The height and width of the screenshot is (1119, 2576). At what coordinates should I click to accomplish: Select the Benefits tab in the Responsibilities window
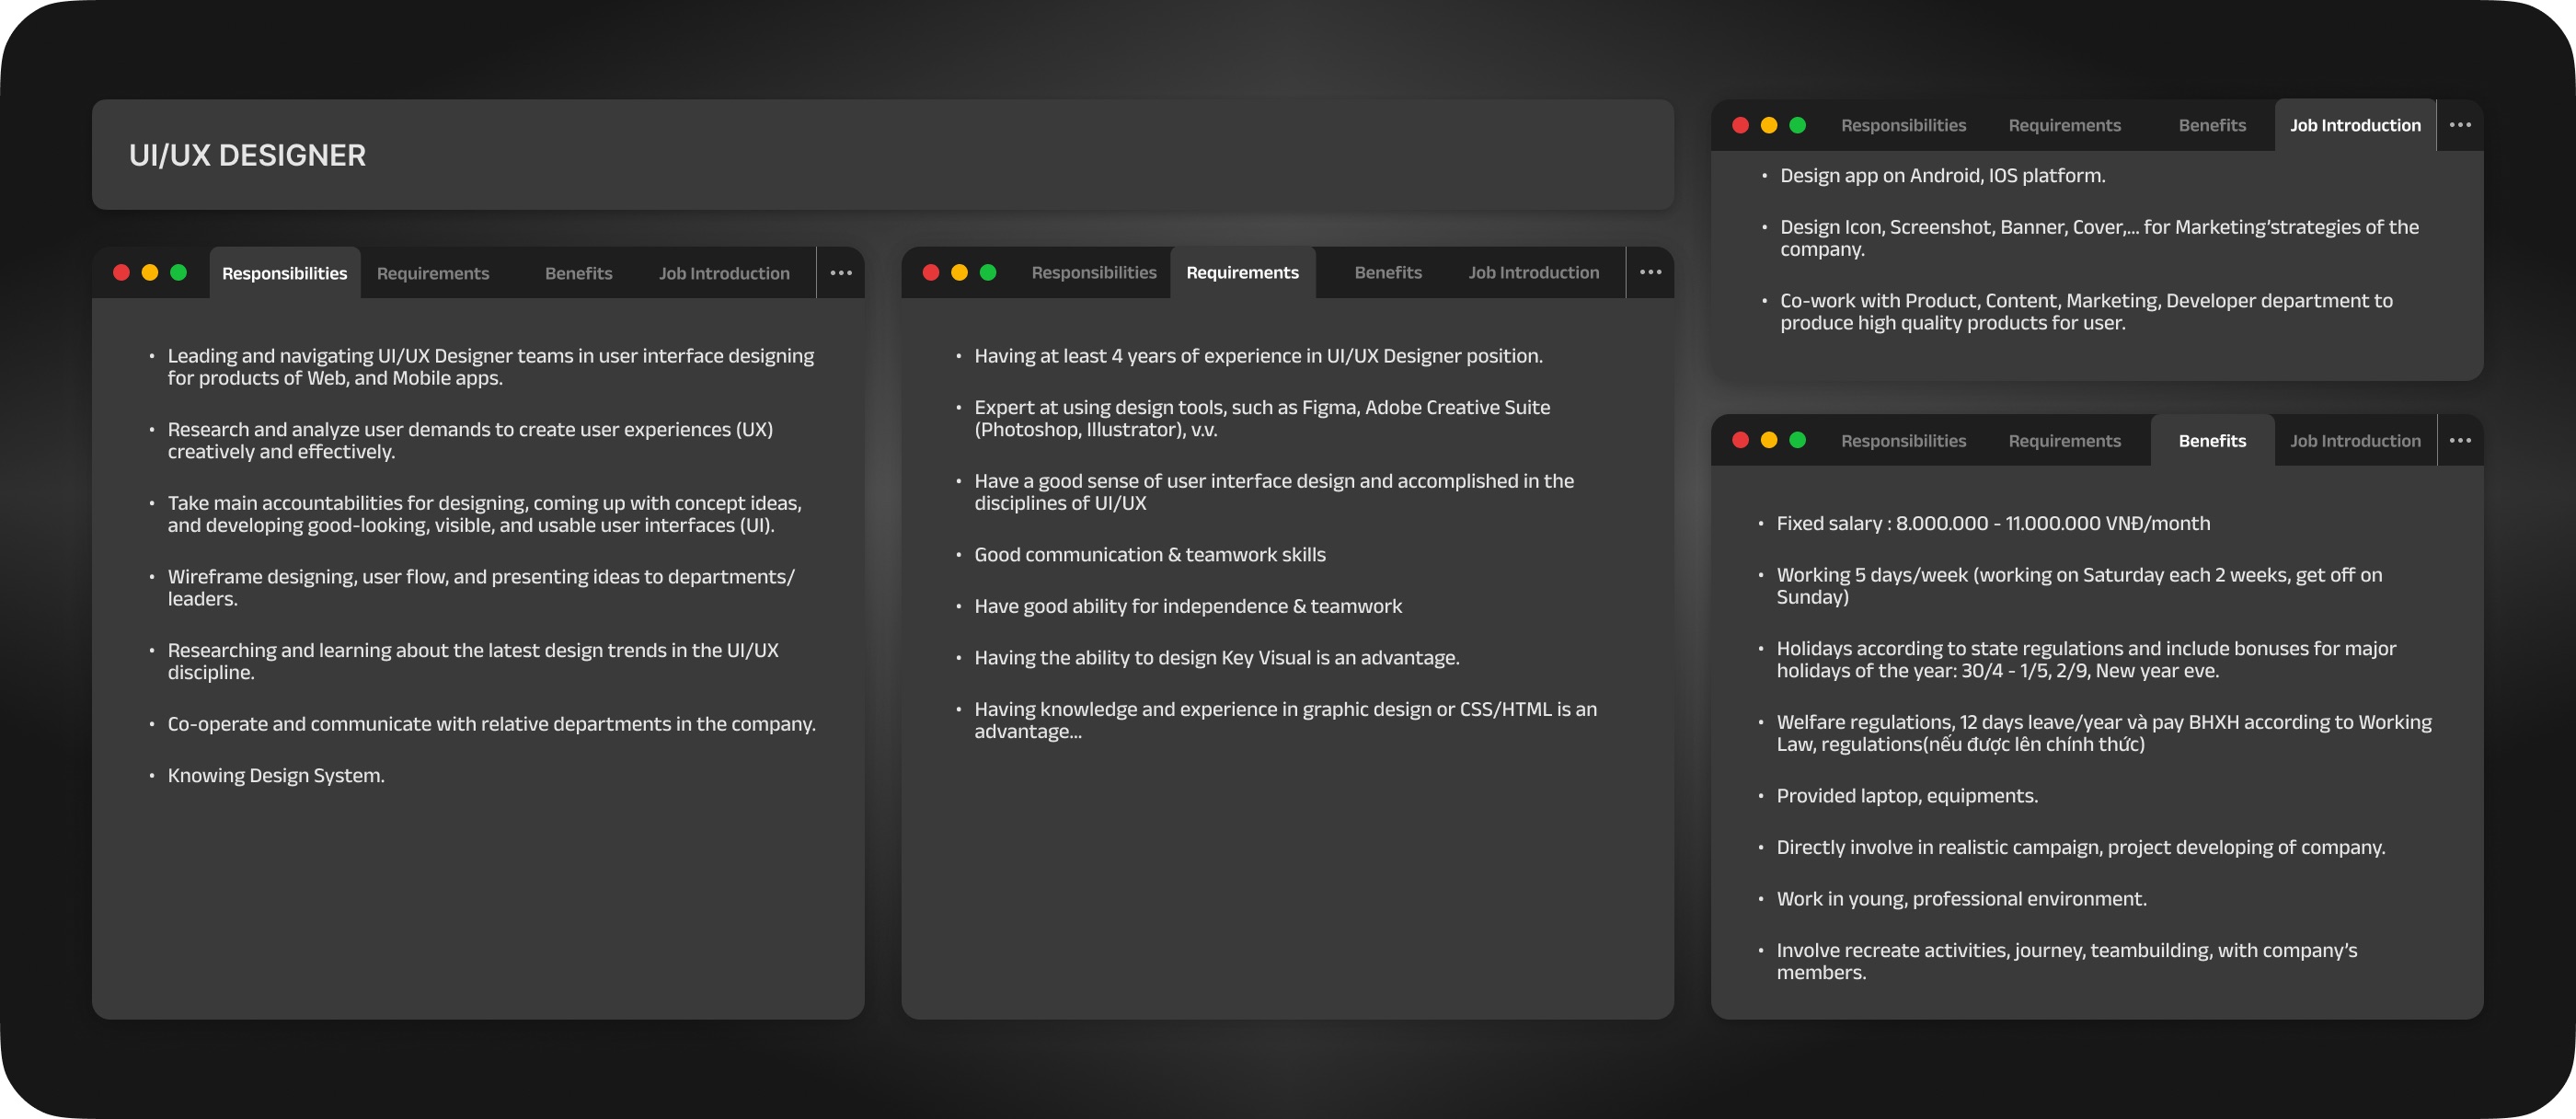point(578,273)
